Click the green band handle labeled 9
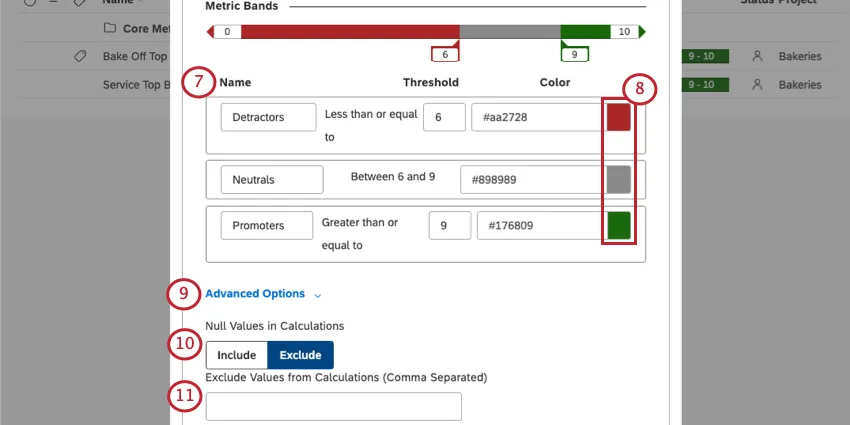Viewport: 850px width, 425px height. pos(574,54)
